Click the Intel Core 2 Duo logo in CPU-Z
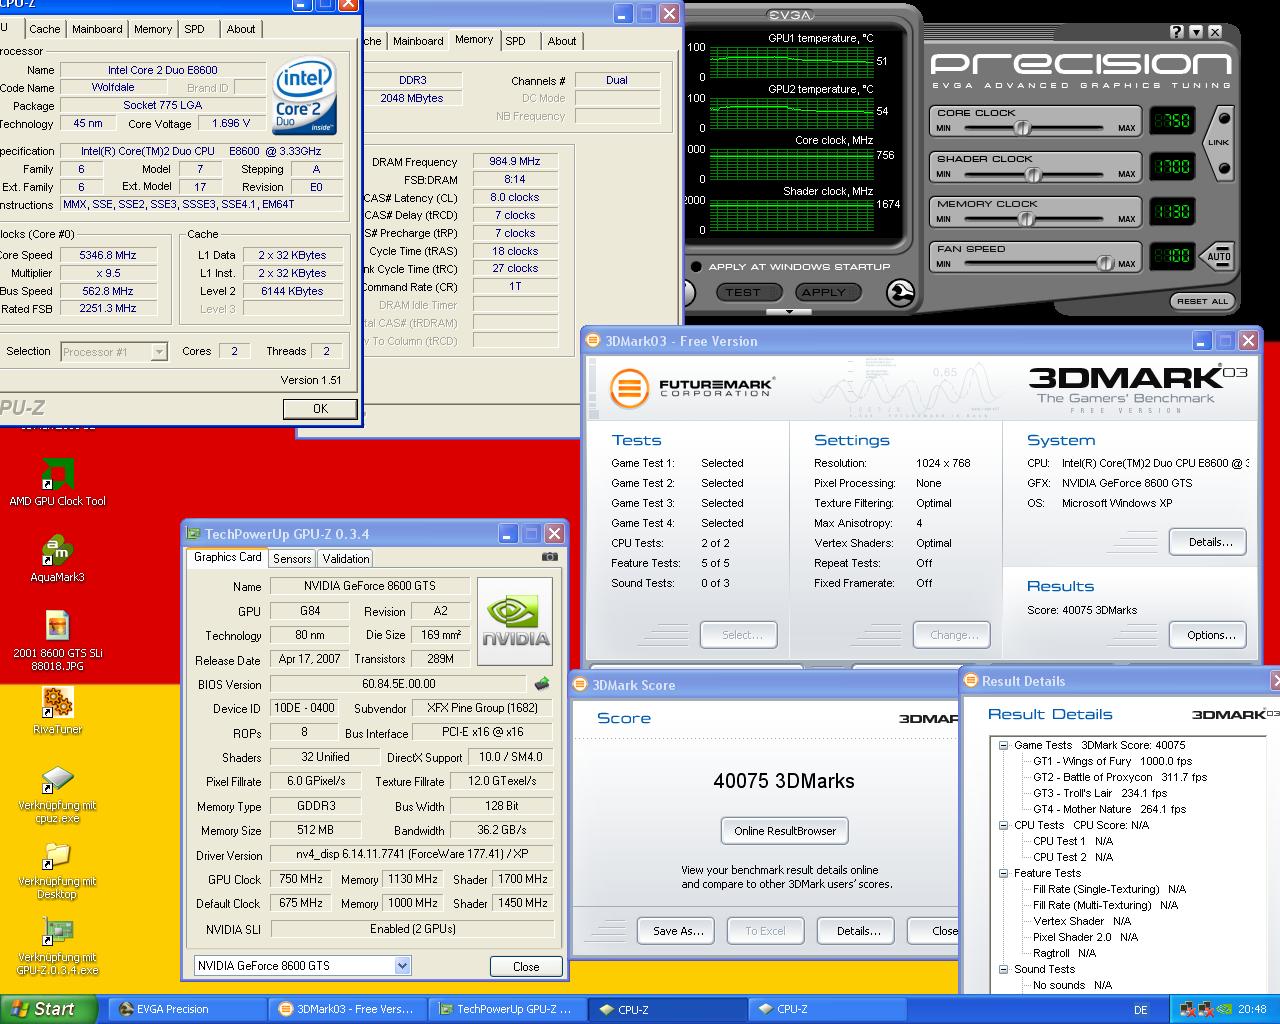Viewport: 1280px width, 1024px height. tap(304, 97)
